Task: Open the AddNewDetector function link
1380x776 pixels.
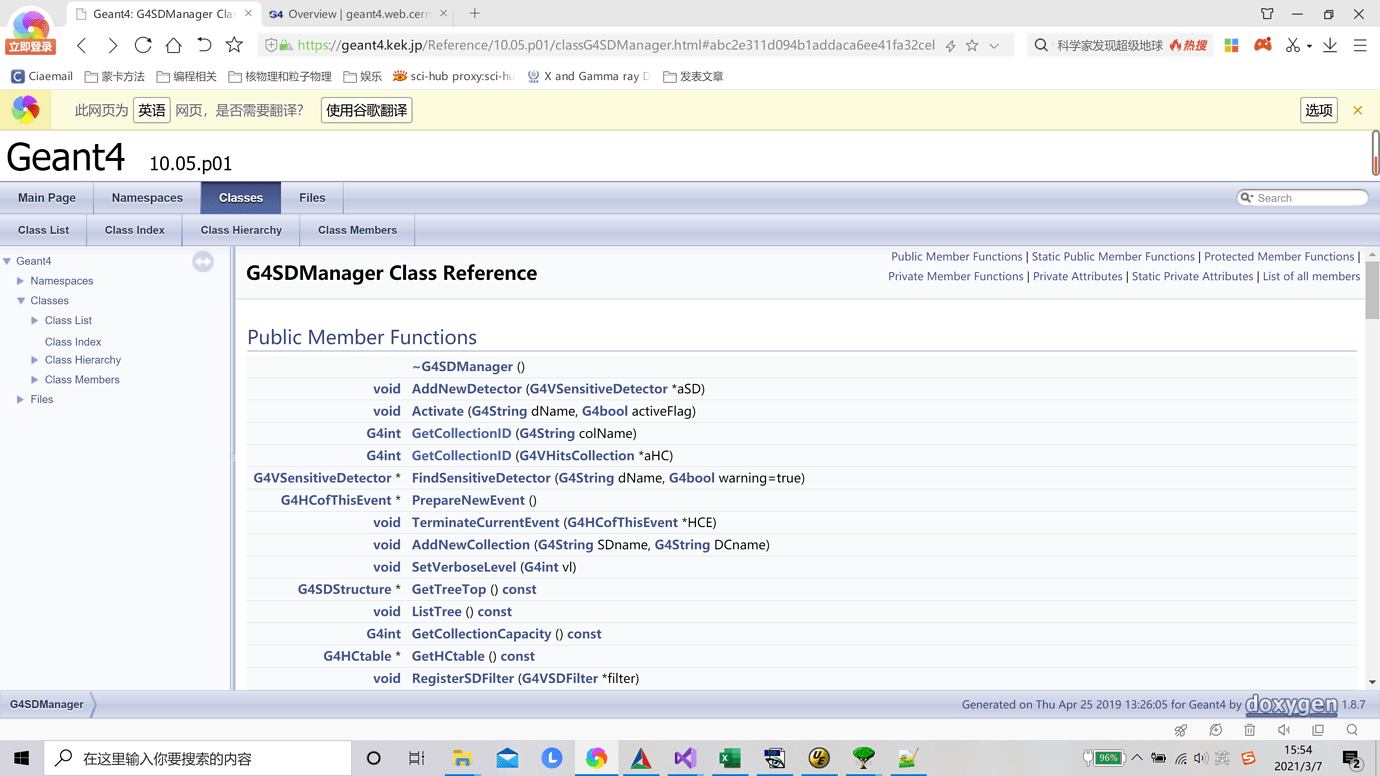Action: pos(467,389)
